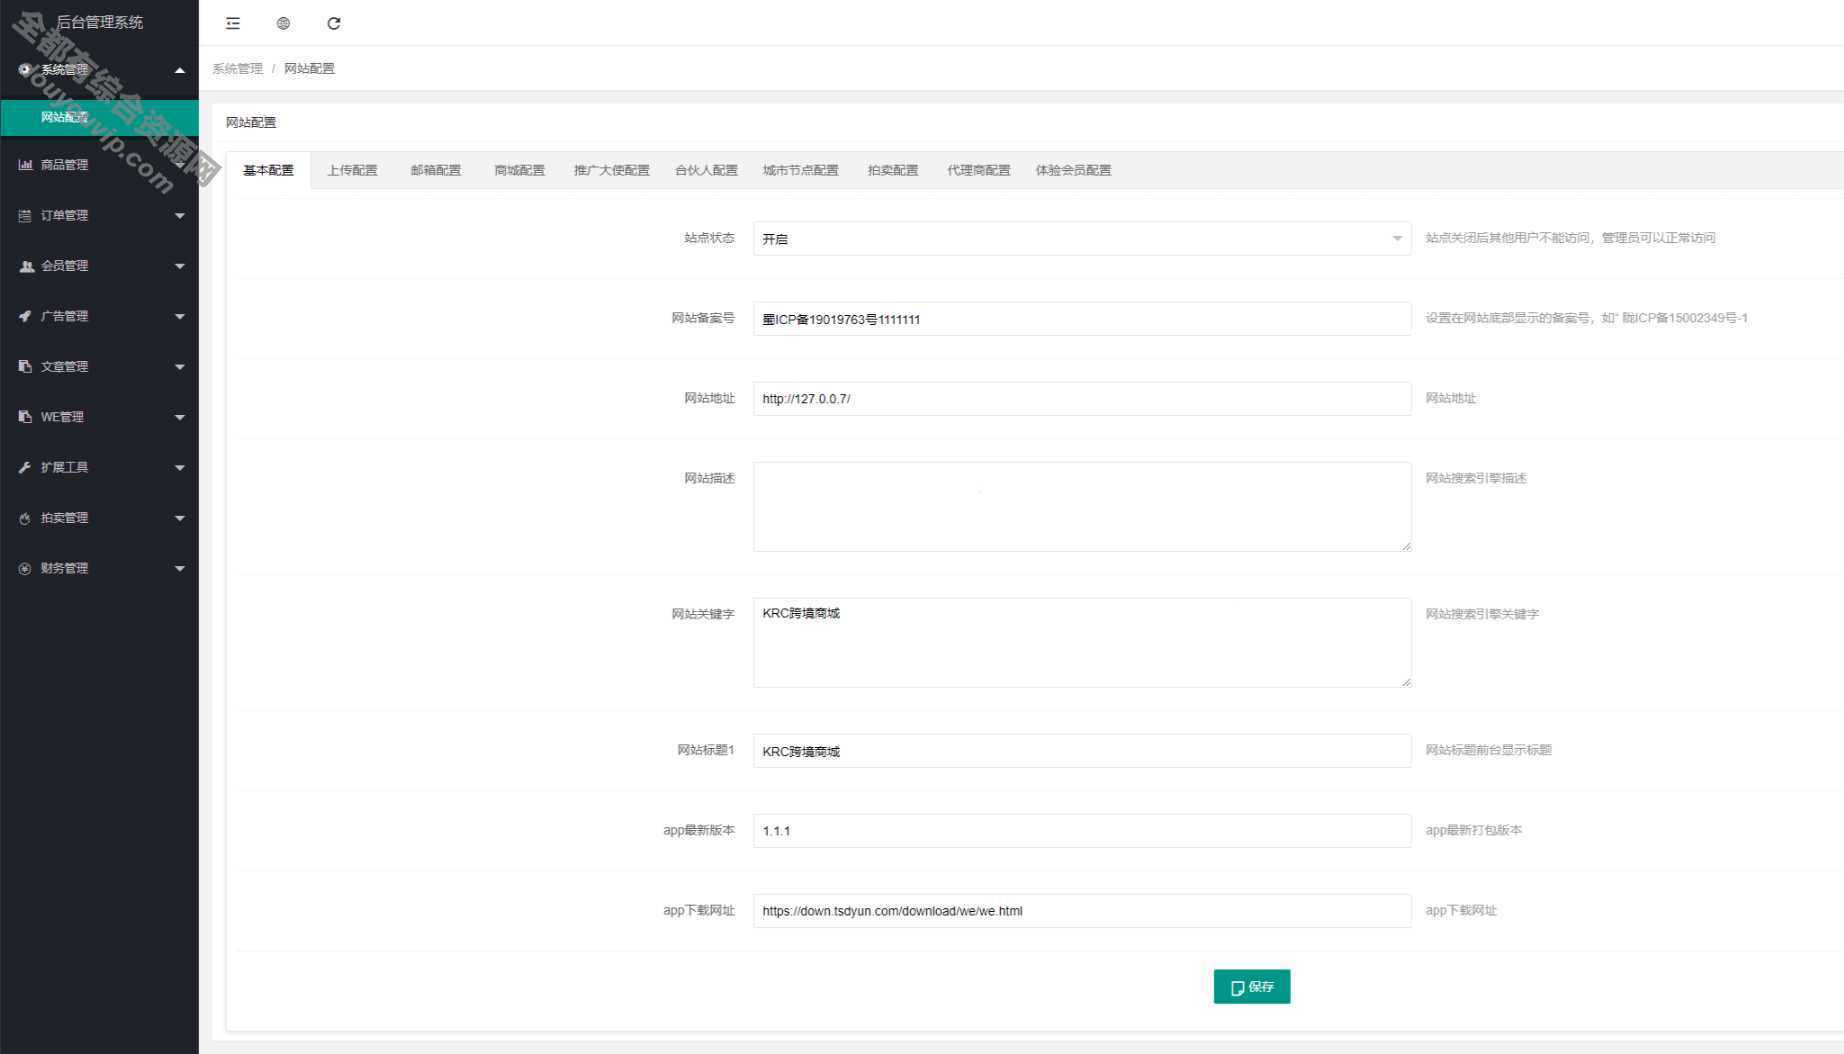
Task: Expand the 财务管理 menu arrow
Action: (180, 568)
